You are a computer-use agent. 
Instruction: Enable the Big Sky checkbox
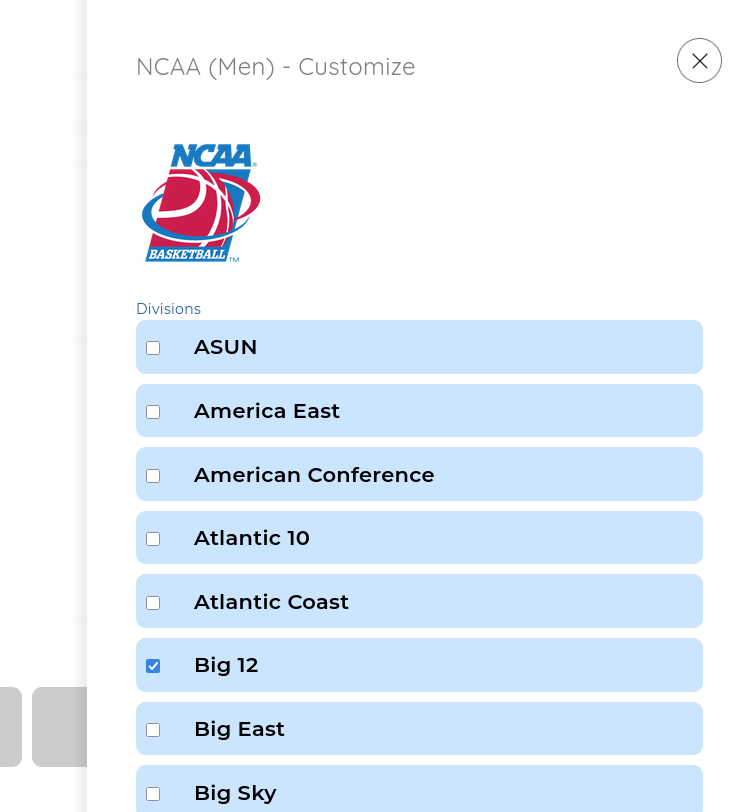[153, 794]
